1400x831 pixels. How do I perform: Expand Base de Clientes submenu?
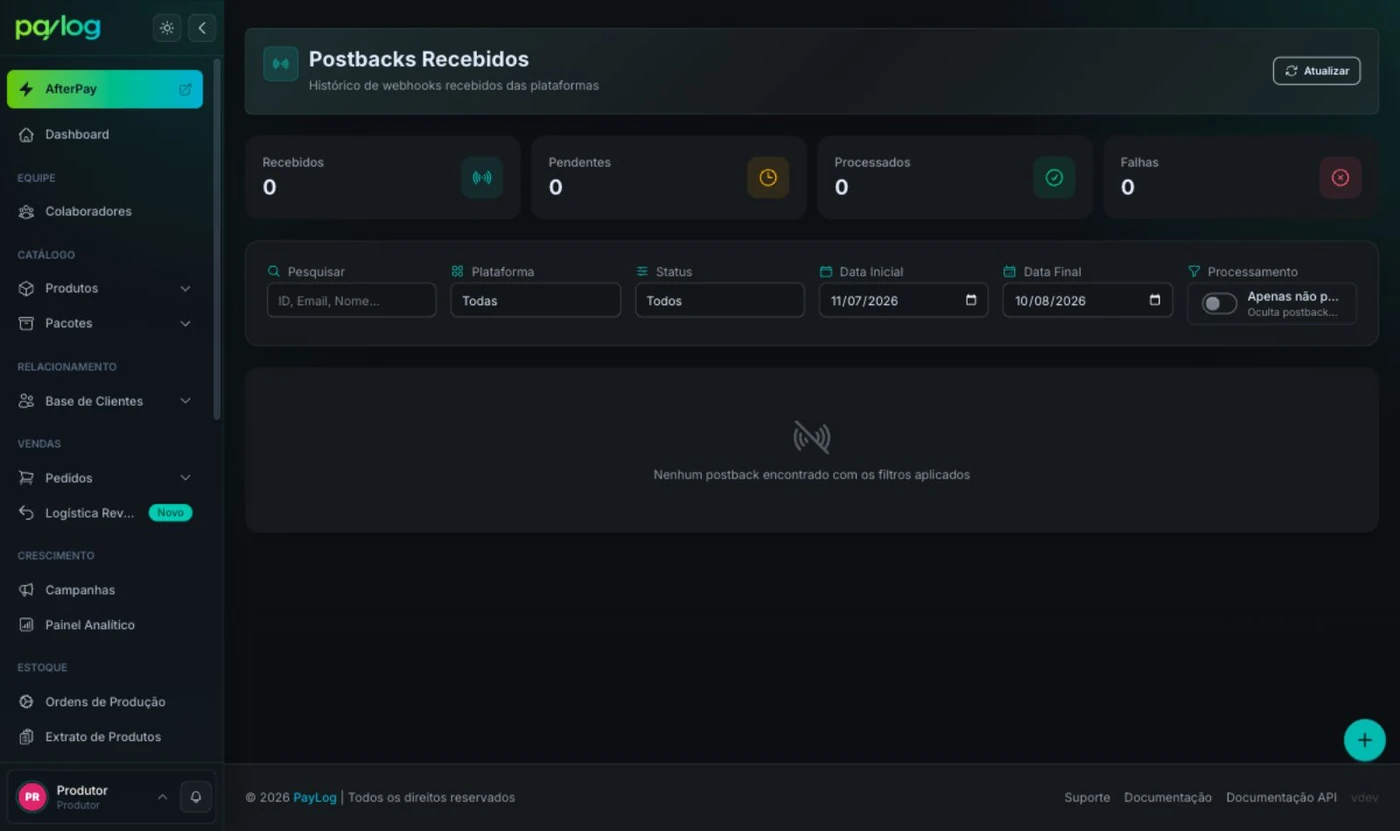(x=185, y=401)
